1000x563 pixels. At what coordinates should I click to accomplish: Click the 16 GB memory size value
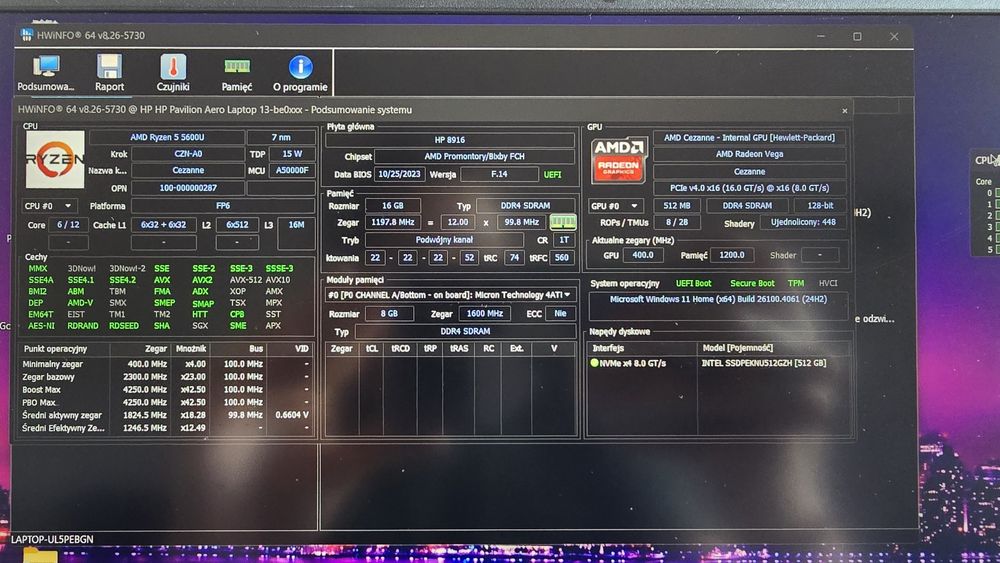tap(393, 205)
